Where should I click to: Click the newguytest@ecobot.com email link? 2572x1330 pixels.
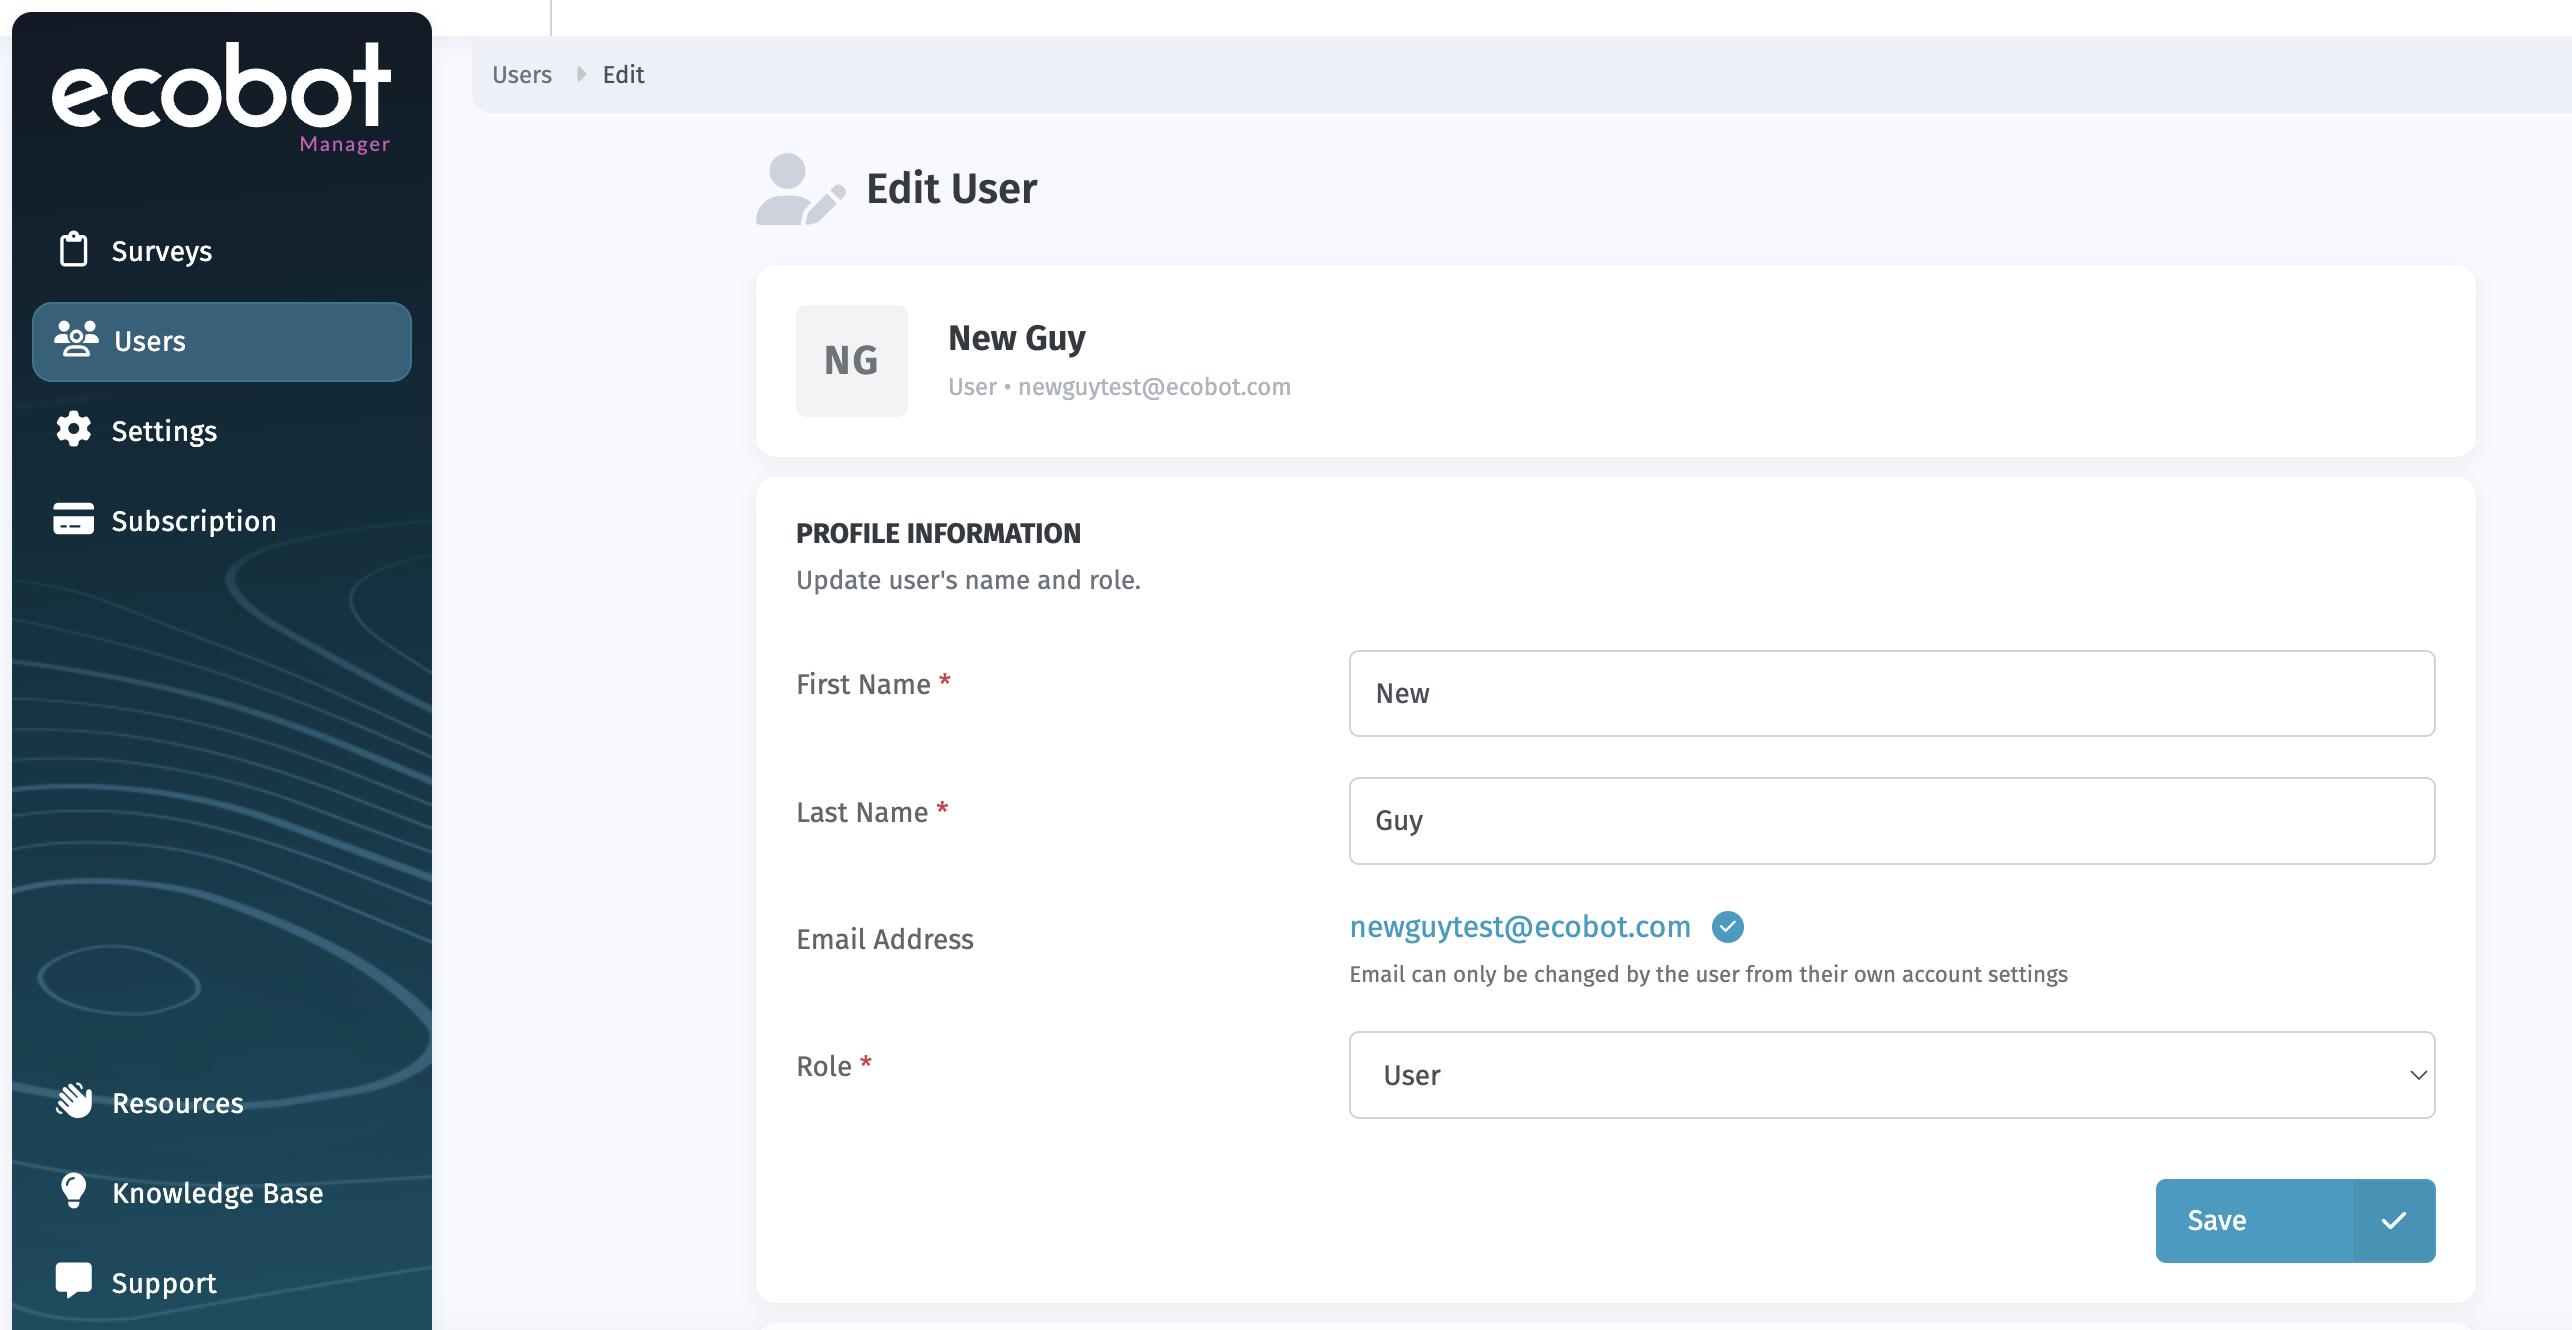click(x=1519, y=927)
